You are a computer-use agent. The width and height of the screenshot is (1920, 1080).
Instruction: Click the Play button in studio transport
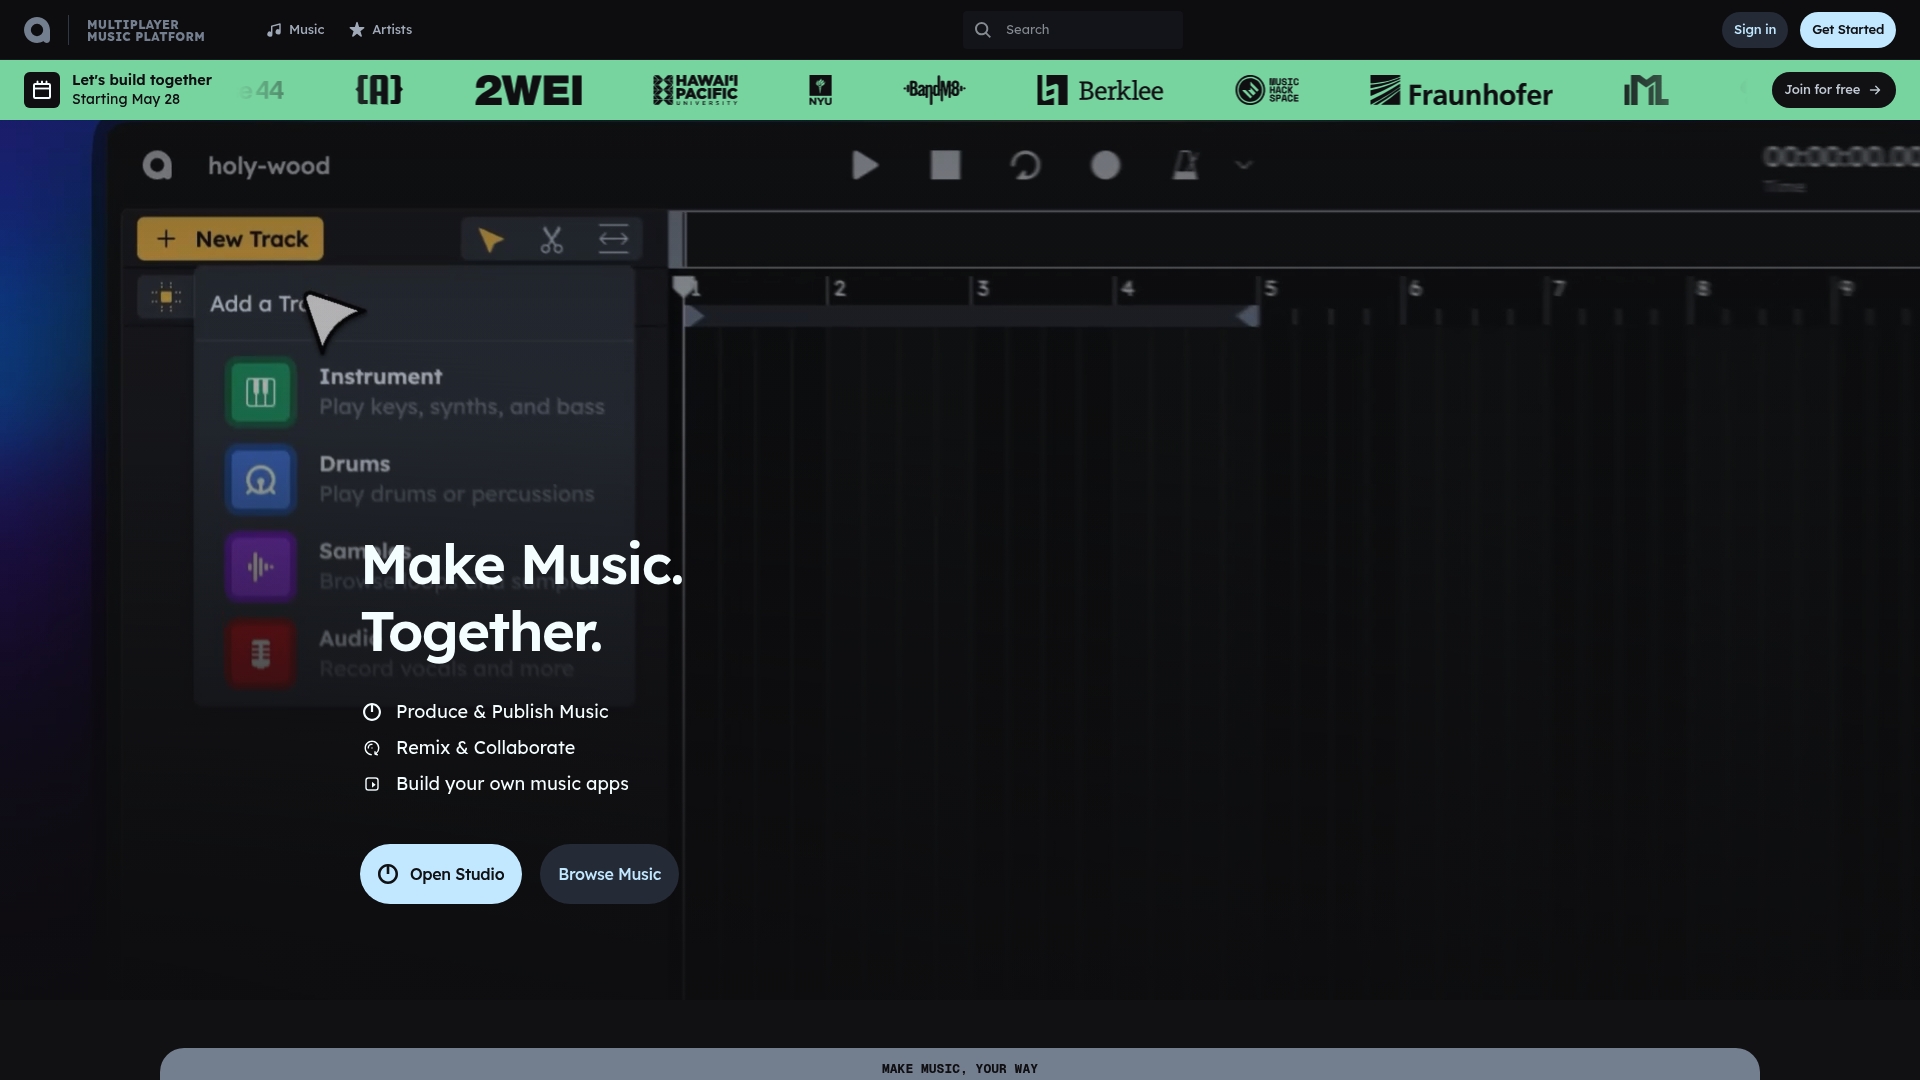tap(865, 165)
